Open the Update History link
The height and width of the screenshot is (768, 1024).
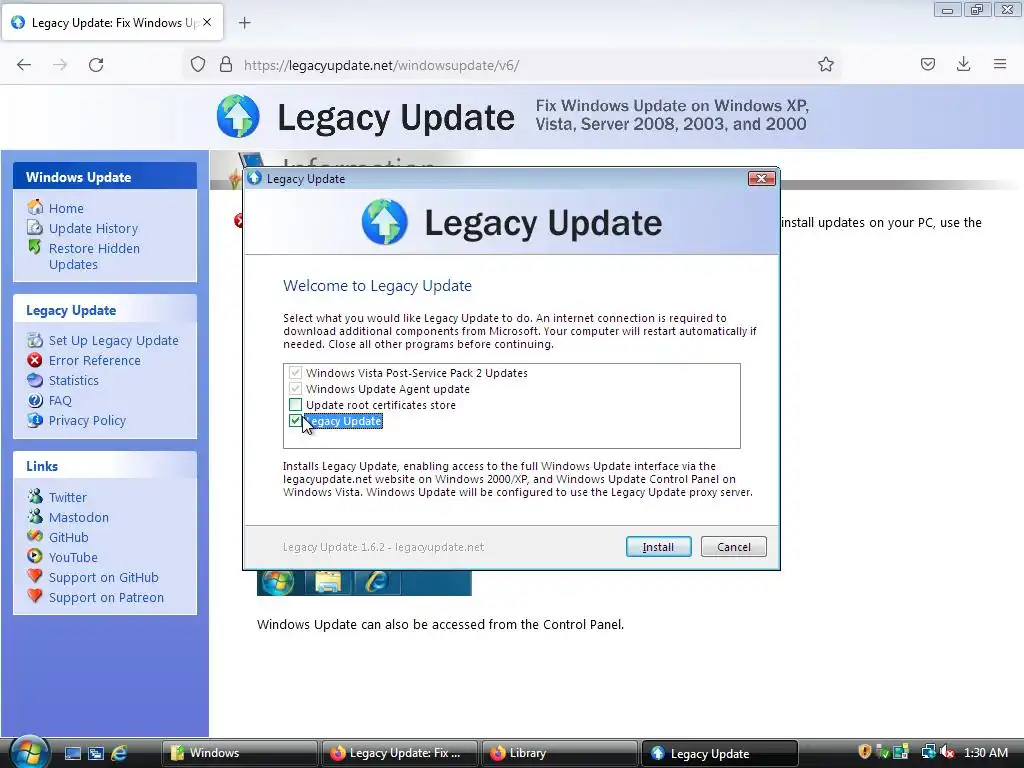point(93,229)
